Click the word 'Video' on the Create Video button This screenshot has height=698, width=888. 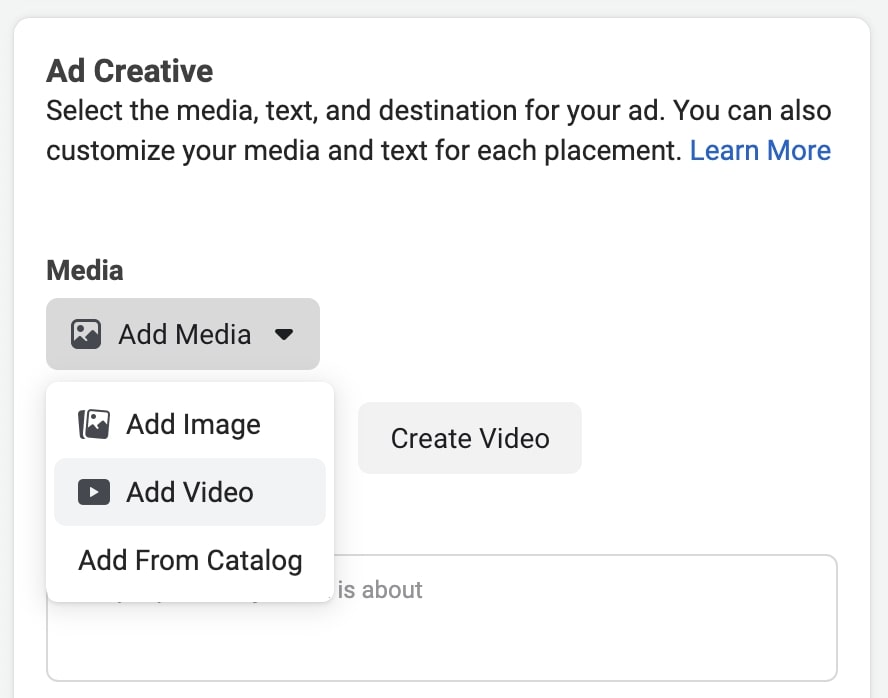click(x=513, y=438)
